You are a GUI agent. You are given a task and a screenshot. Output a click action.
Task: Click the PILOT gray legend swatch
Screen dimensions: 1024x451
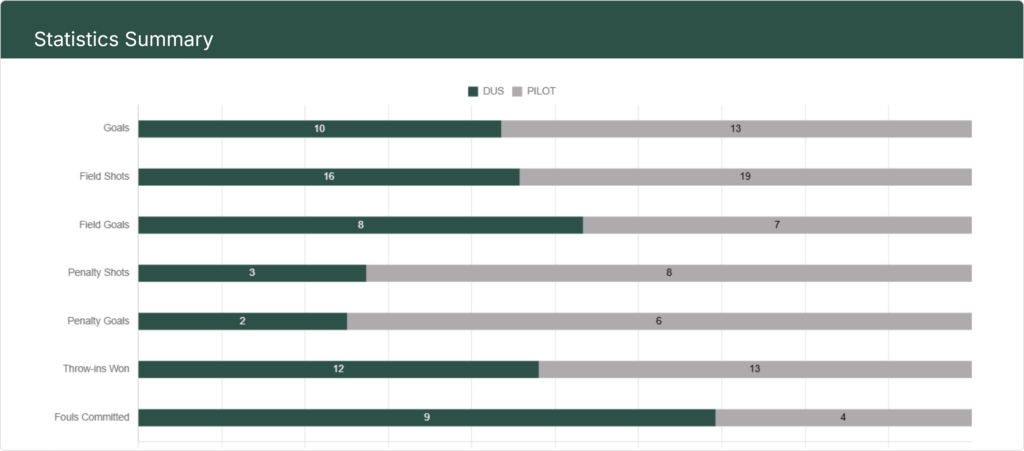(x=517, y=91)
